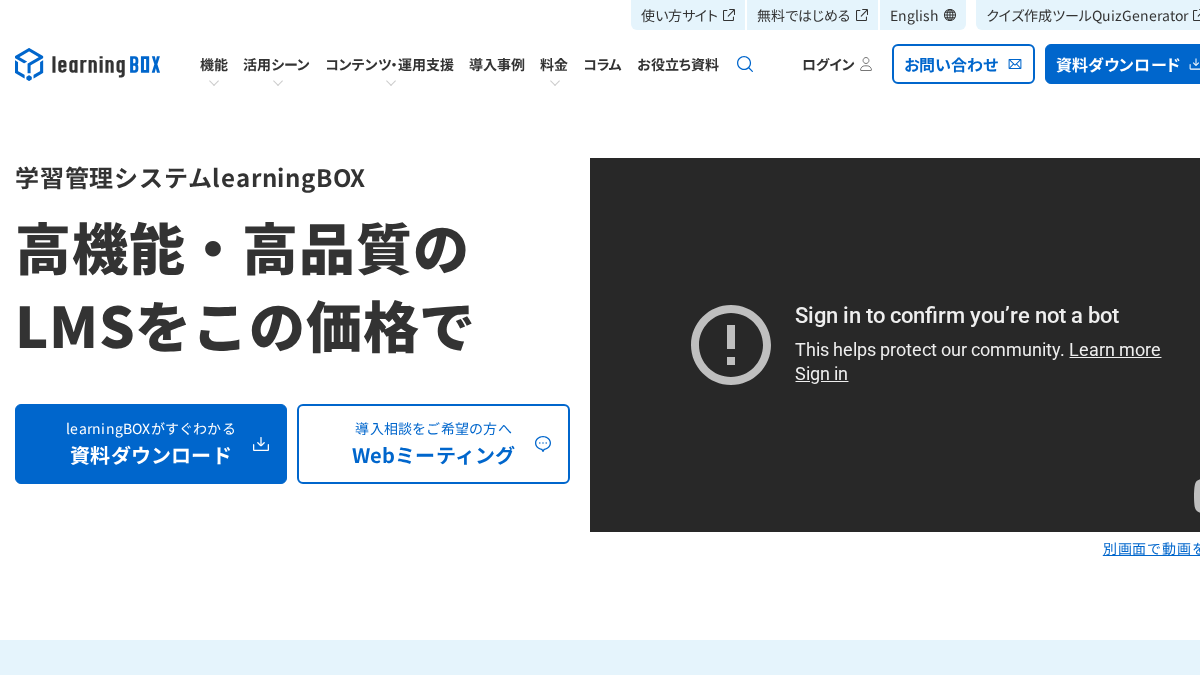Click header 資料ダウンロード button
This screenshot has height=675, width=1200.
tap(1122, 64)
